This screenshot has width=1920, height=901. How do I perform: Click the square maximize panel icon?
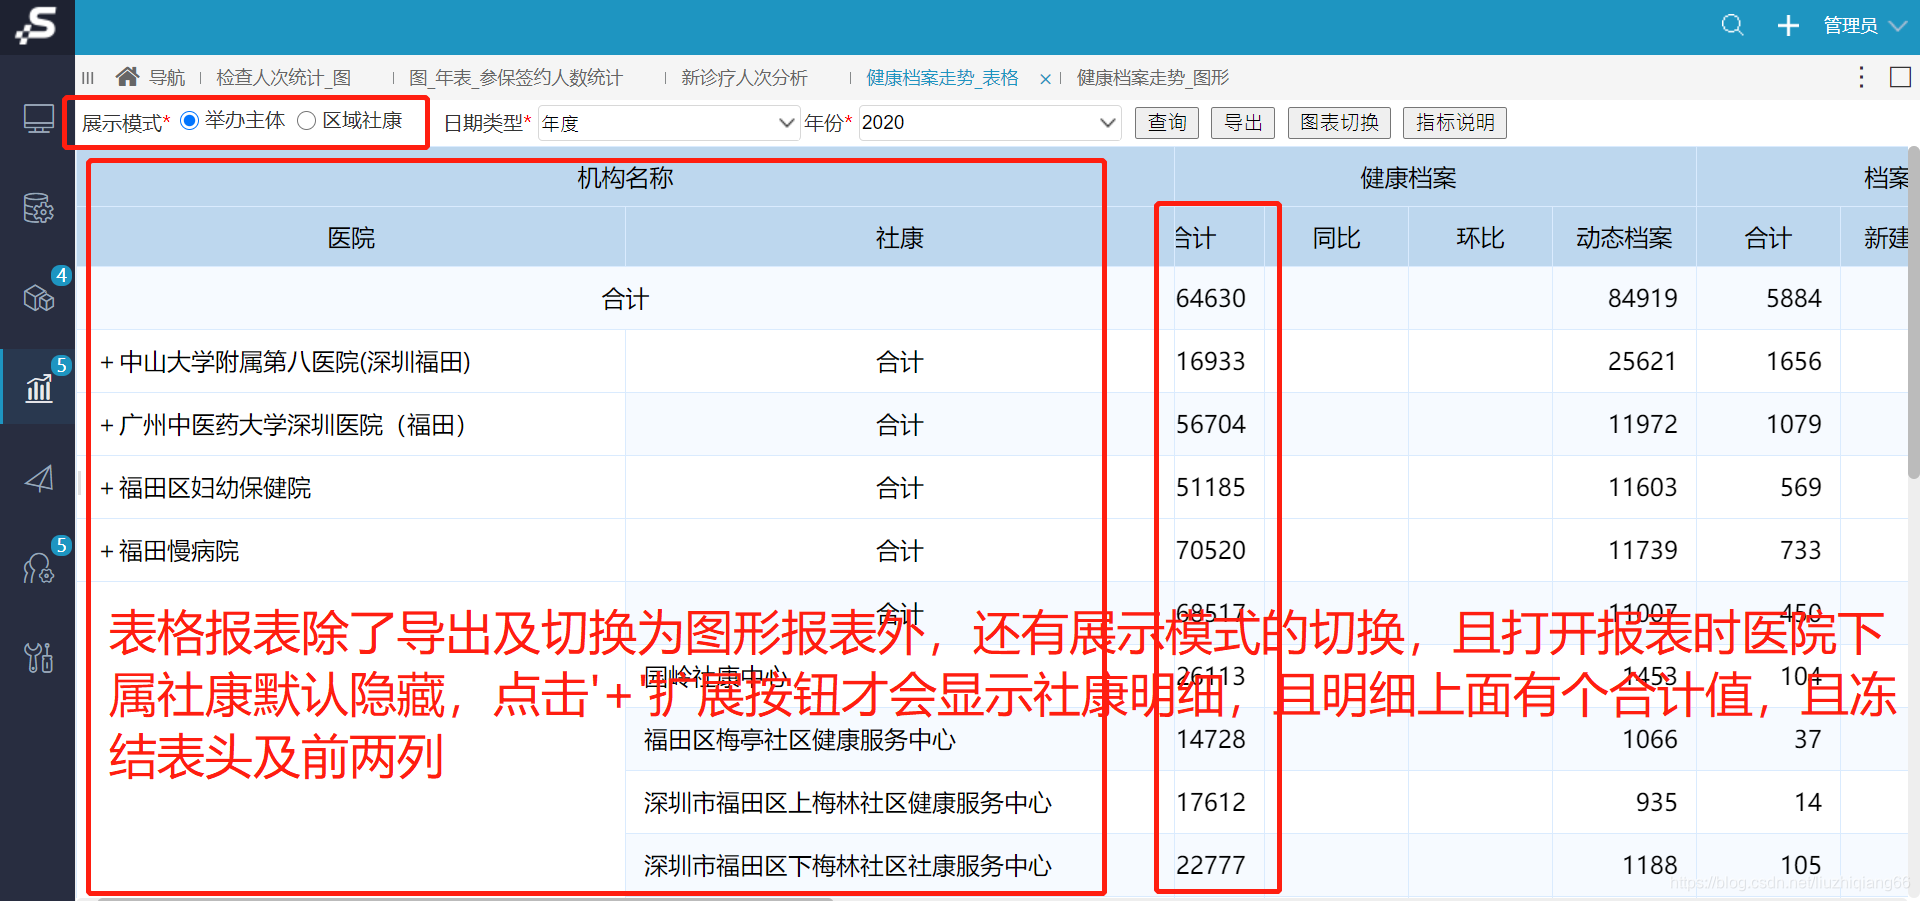[1900, 77]
